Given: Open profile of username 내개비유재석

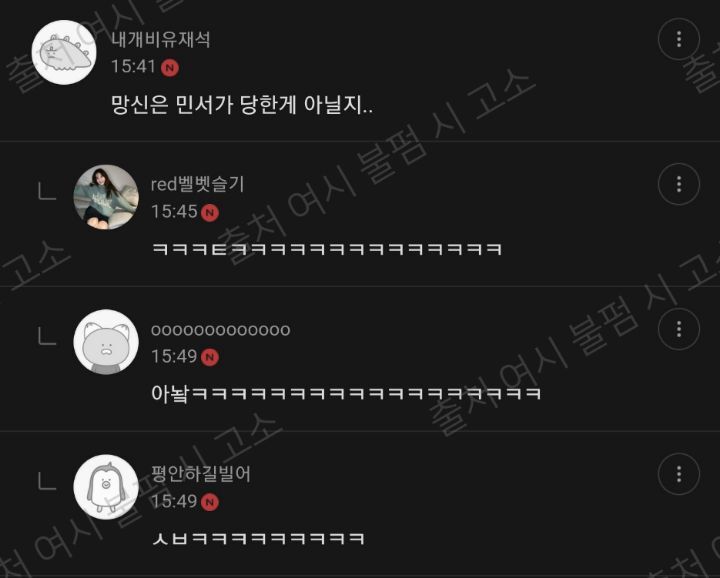Looking at the screenshot, I should pyautogui.click(x=161, y=39).
